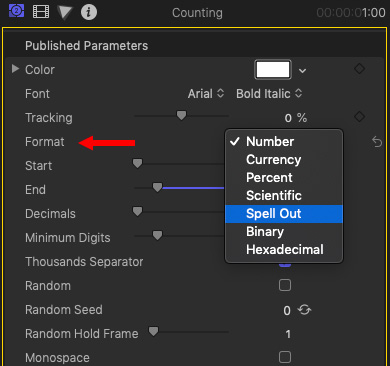The width and height of the screenshot is (390, 366).
Task: Open the color swatch dropdown chevron
Action: click(x=302, y=71)
